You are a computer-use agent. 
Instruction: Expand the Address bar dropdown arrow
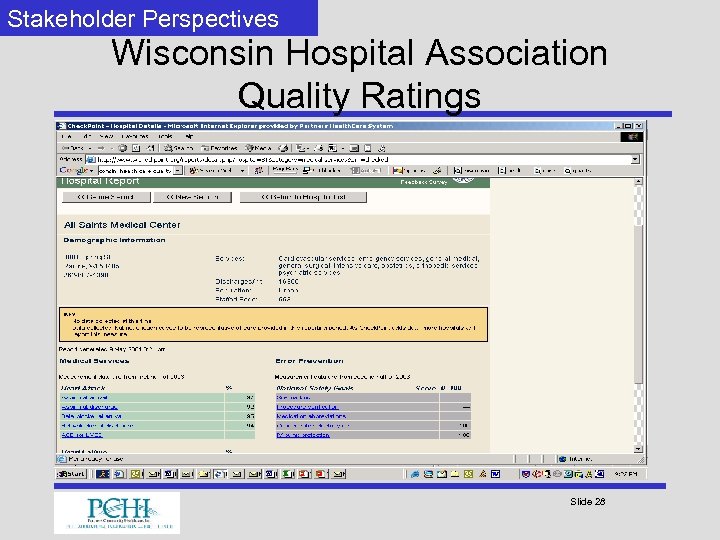click(x=635, y=159)
